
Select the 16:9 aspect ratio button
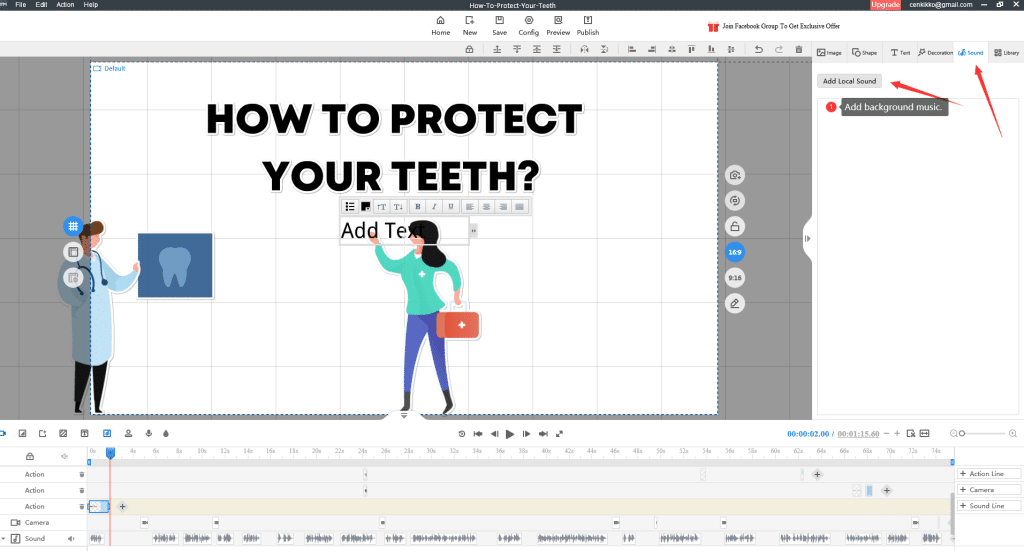click(735, 252)
